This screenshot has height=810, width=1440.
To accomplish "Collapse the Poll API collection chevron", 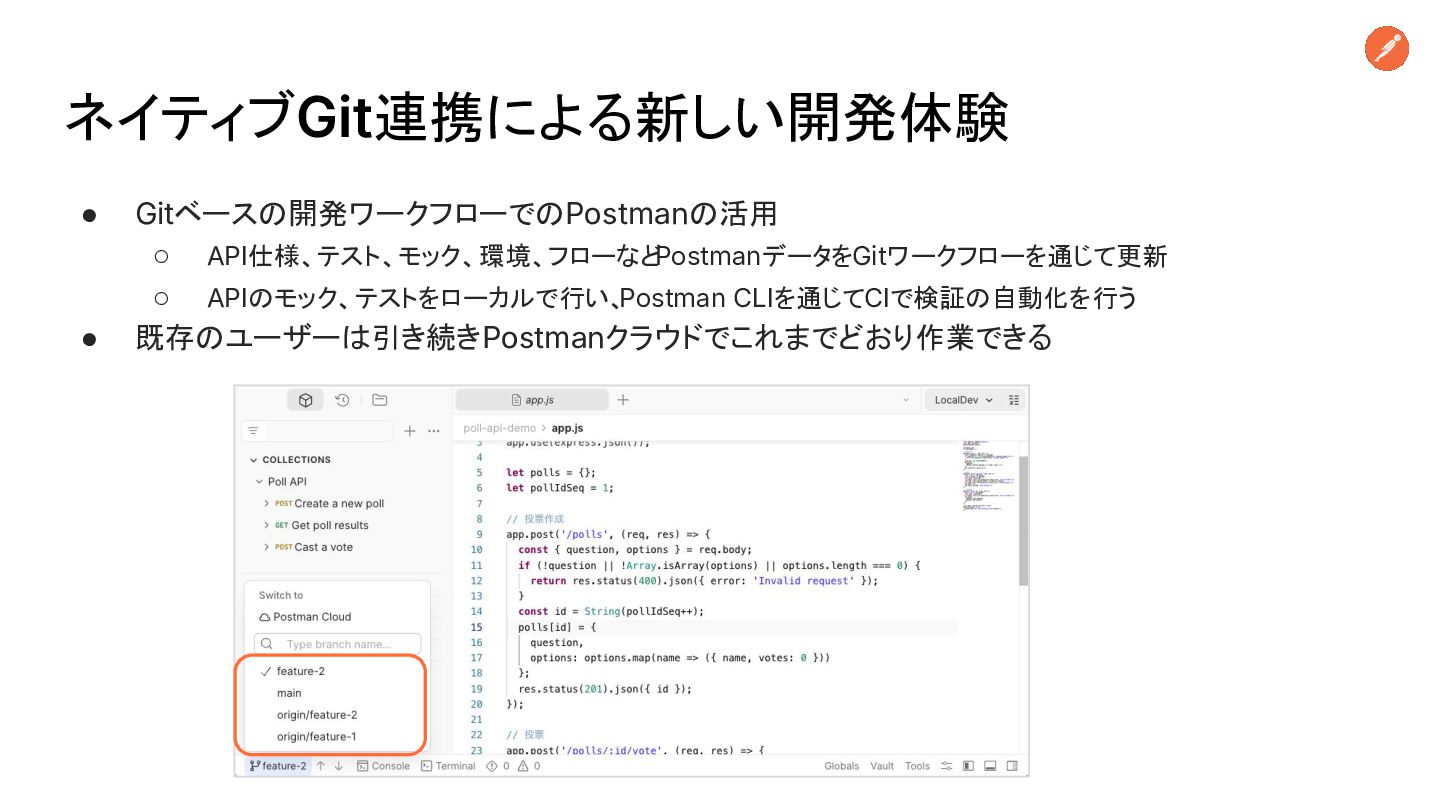I will point(259,482).
